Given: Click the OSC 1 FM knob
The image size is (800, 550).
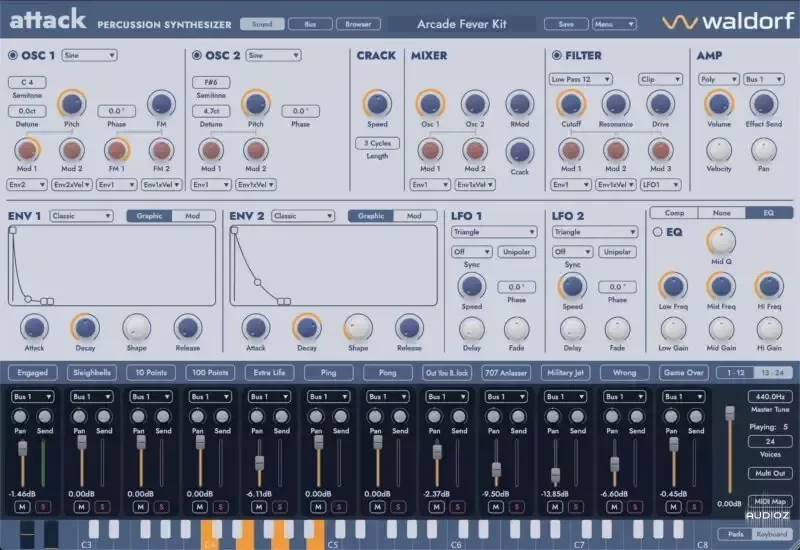Looking at the screenshot, I should click(x=161, y=104).
